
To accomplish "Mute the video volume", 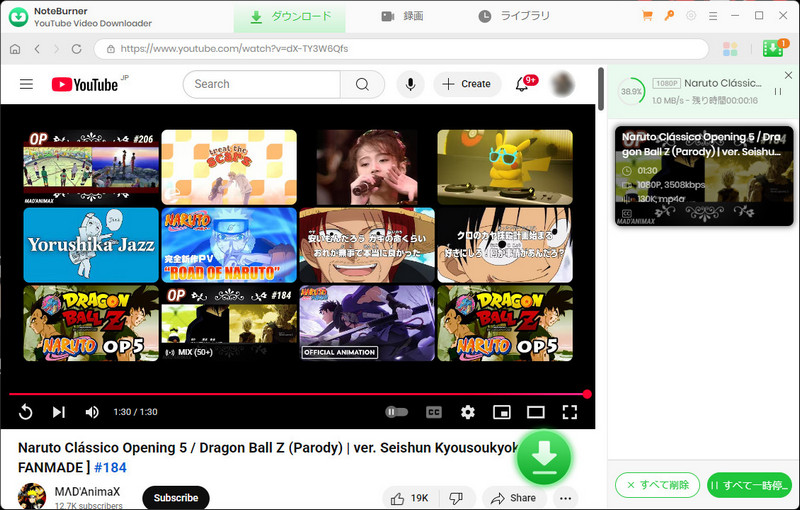I will pos(92,412).
